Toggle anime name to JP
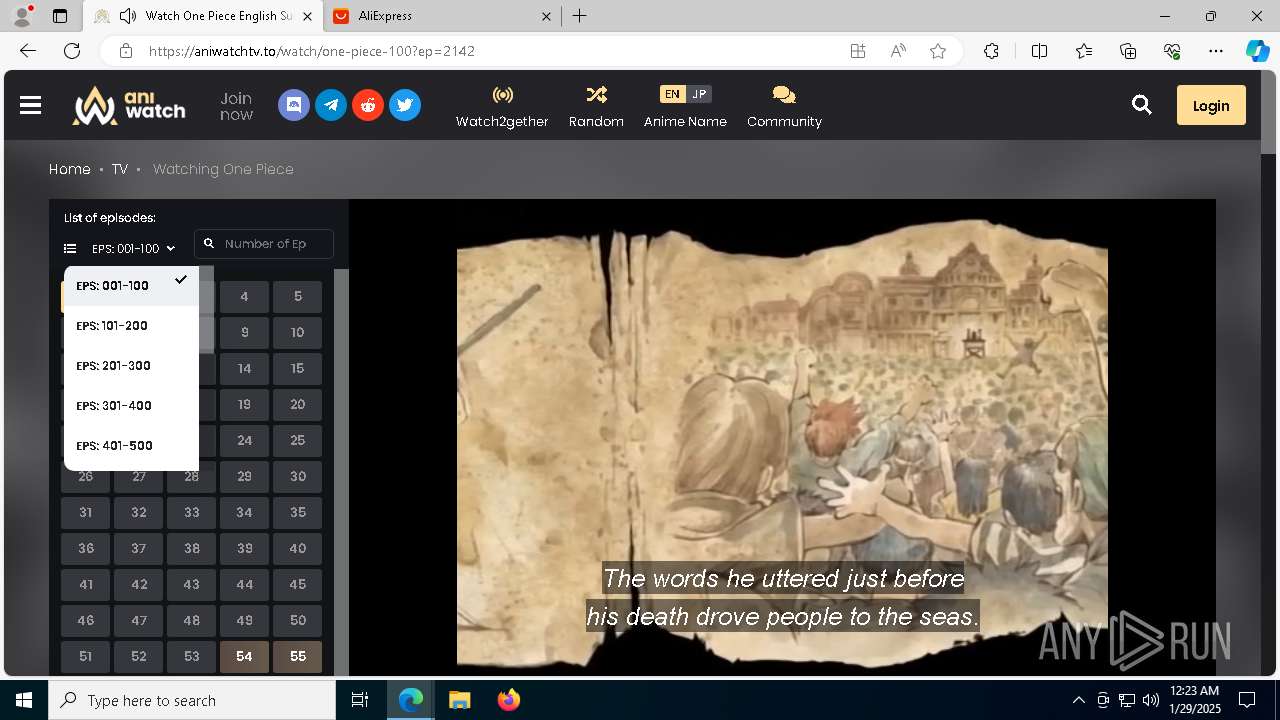1280x720 pixels. (699, 94)
